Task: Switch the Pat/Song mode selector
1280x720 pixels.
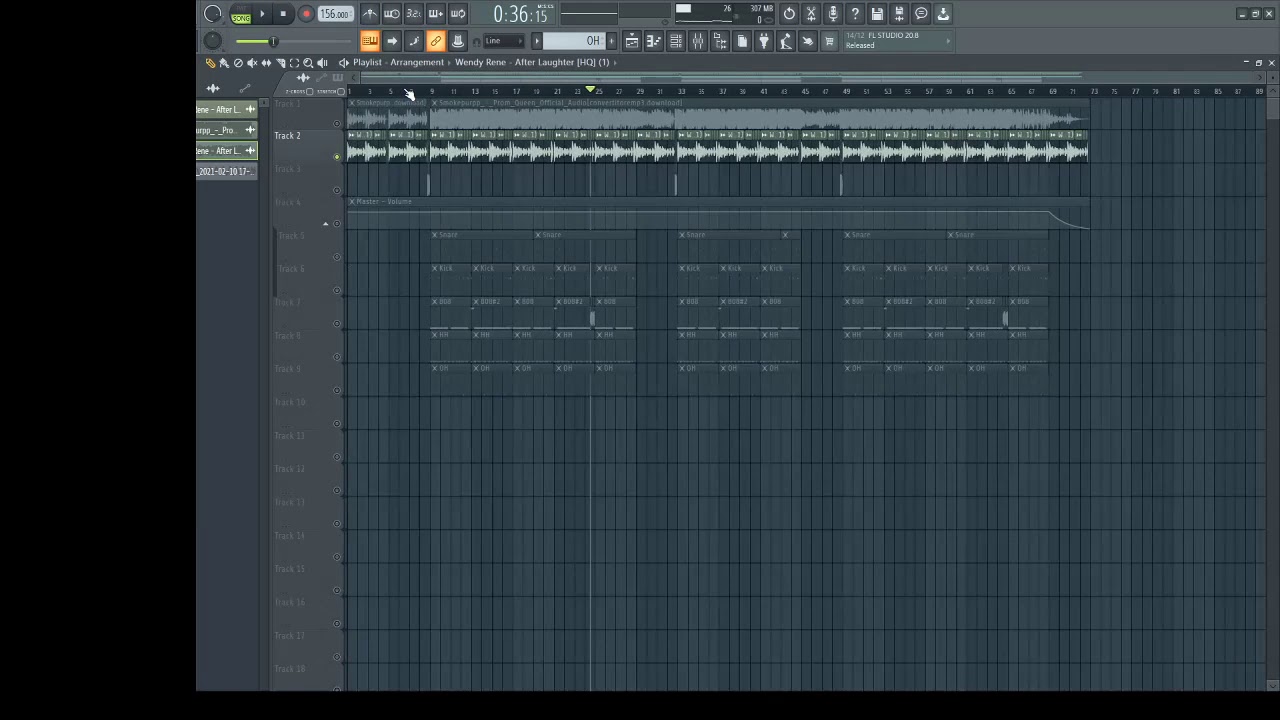Action: [x=241, y=14]
